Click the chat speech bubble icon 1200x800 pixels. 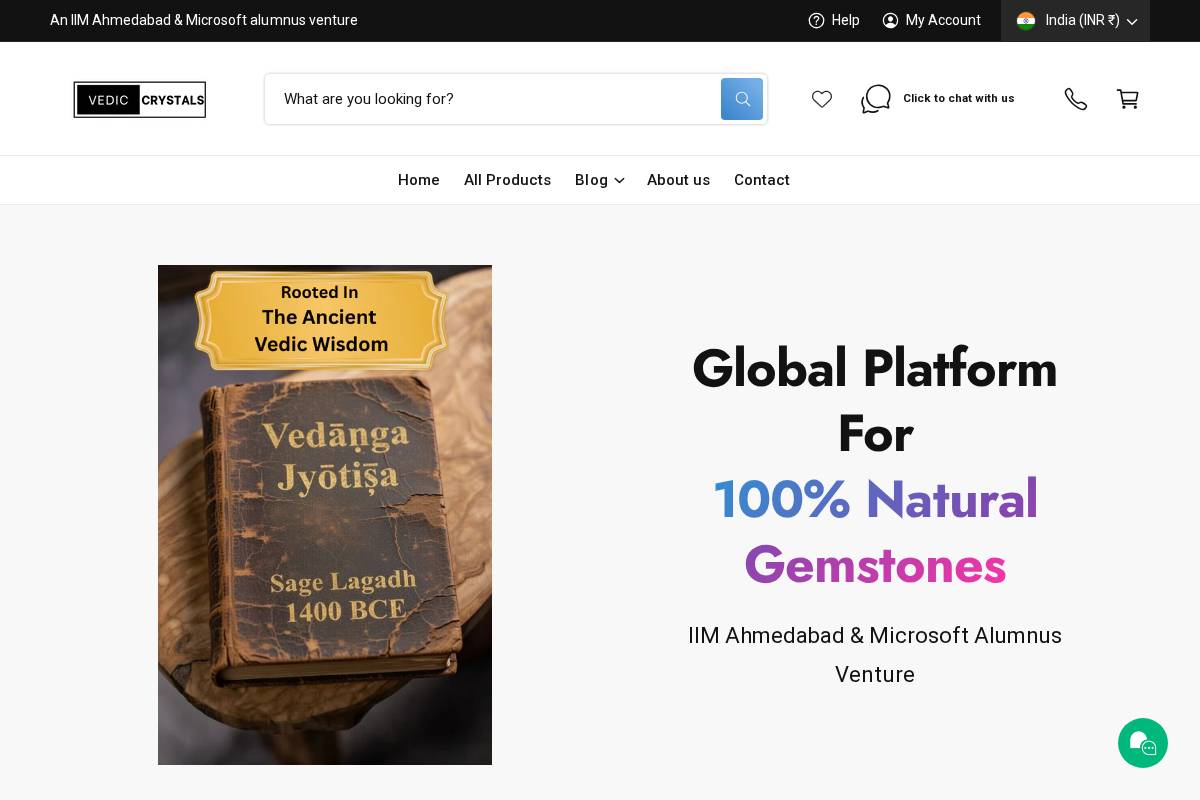pos(876,99)
